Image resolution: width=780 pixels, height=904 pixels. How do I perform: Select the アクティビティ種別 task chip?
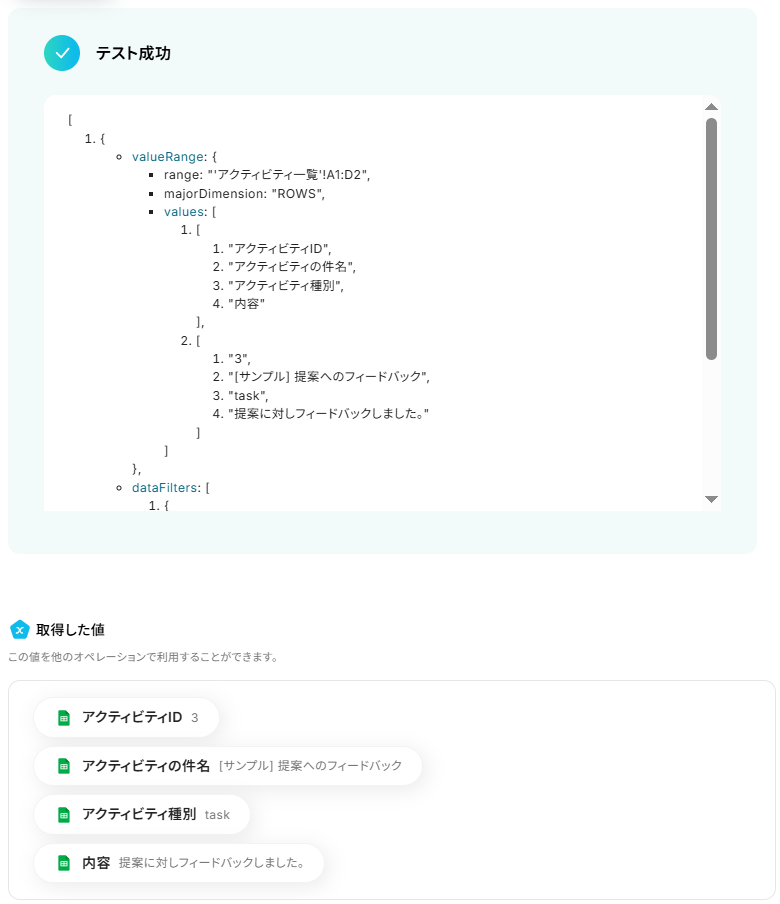click(x=142, y=815)
